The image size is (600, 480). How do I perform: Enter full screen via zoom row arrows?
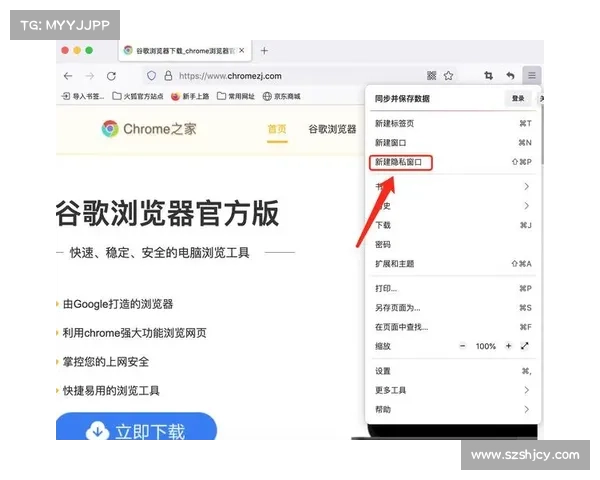525,346
